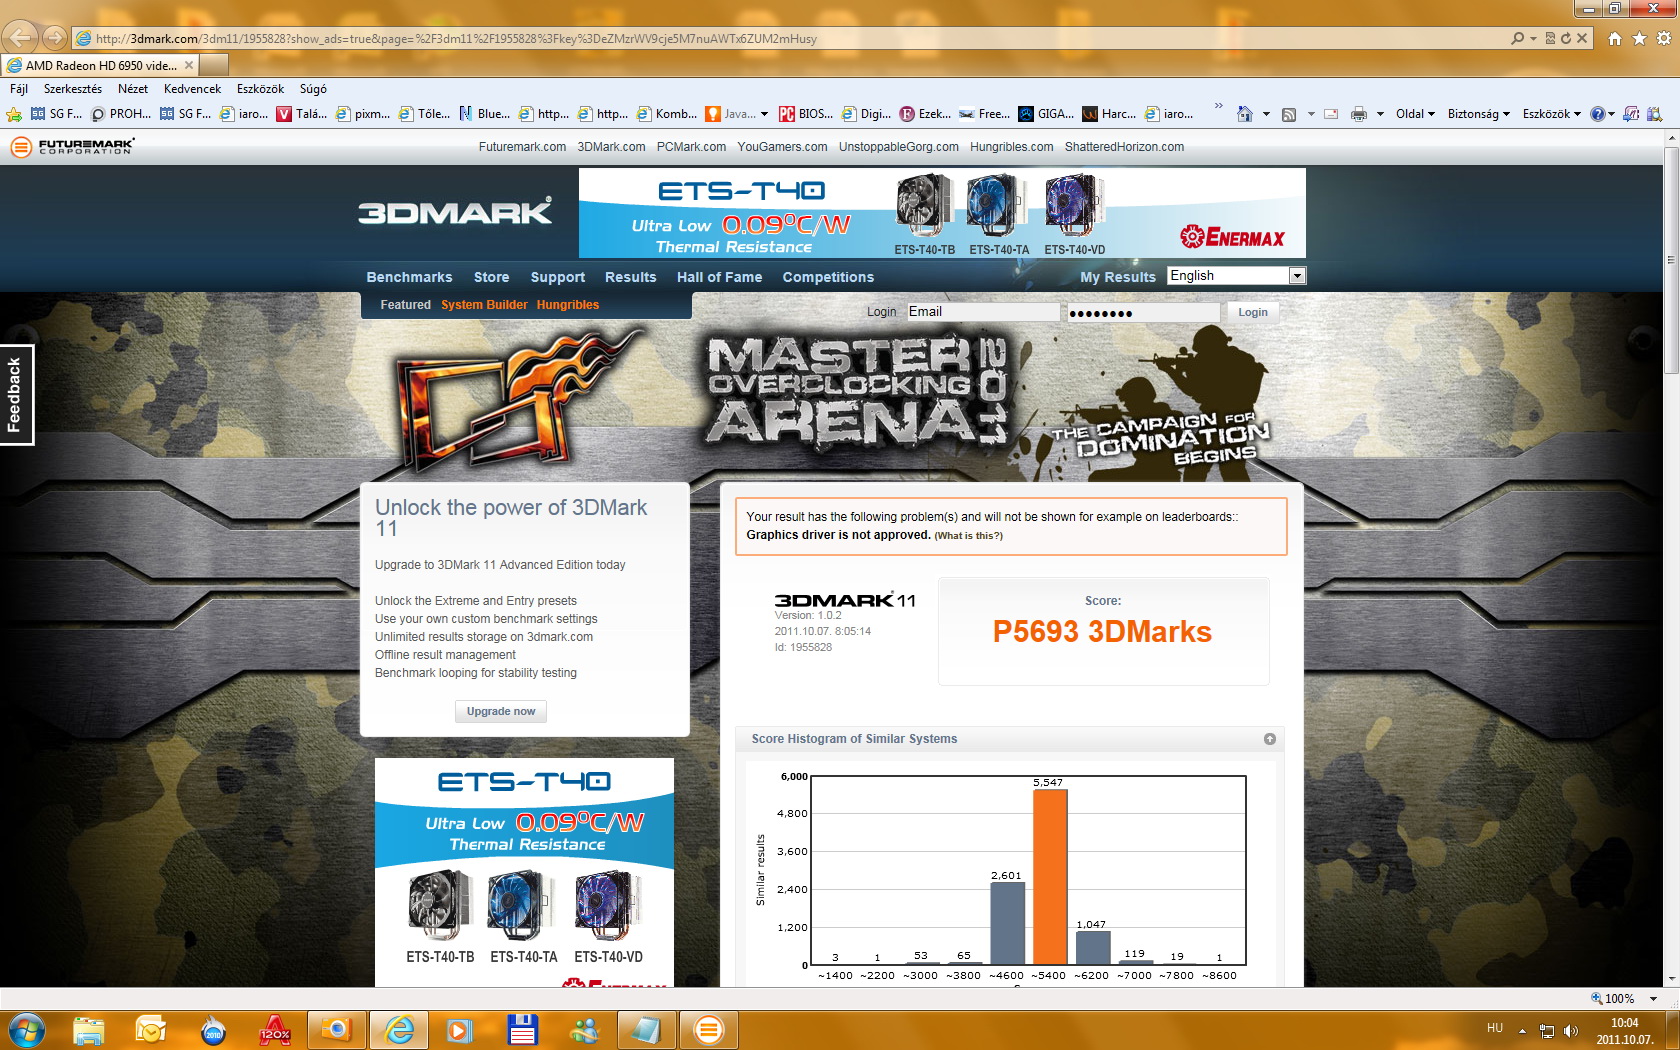Image resolution: width=1680 pixels, height=1050 pixels.
Task: Open the Tools gear icon at top right
Action: (1664, 38)
